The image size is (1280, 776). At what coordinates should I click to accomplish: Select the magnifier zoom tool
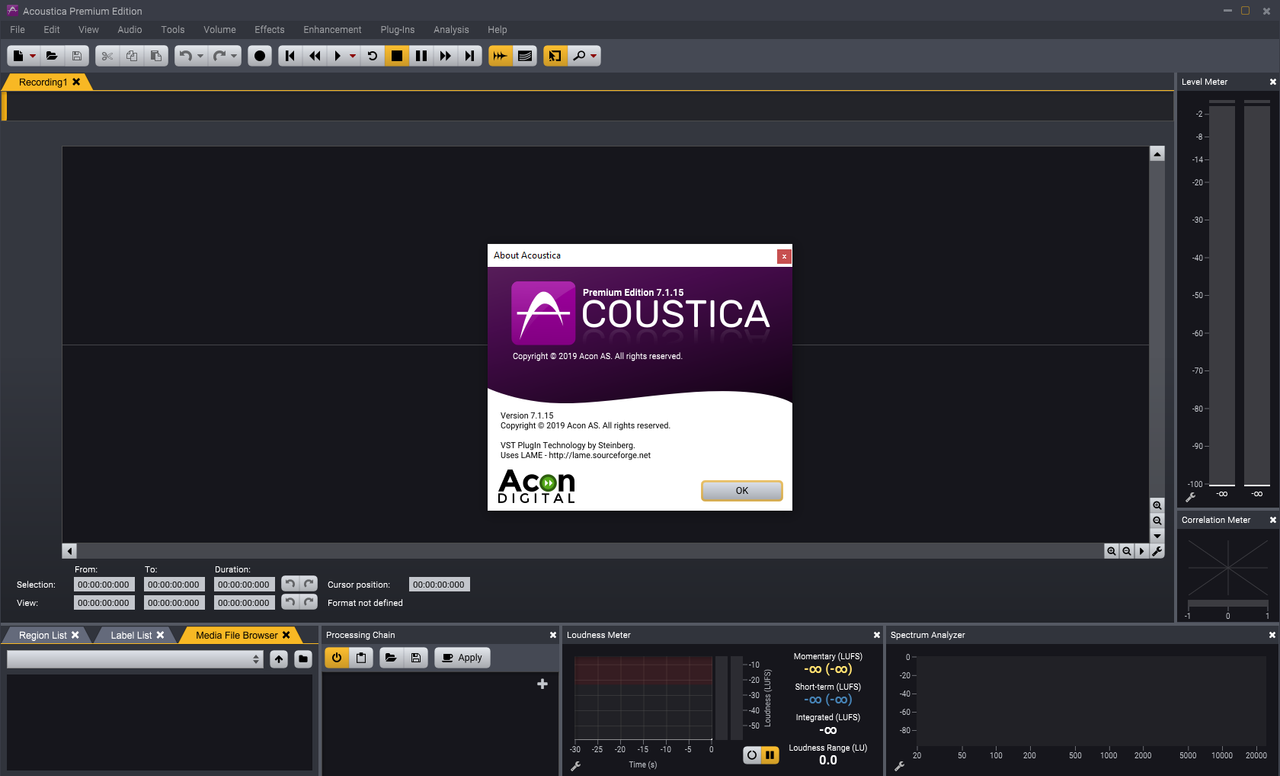click(x=579, y=56)
